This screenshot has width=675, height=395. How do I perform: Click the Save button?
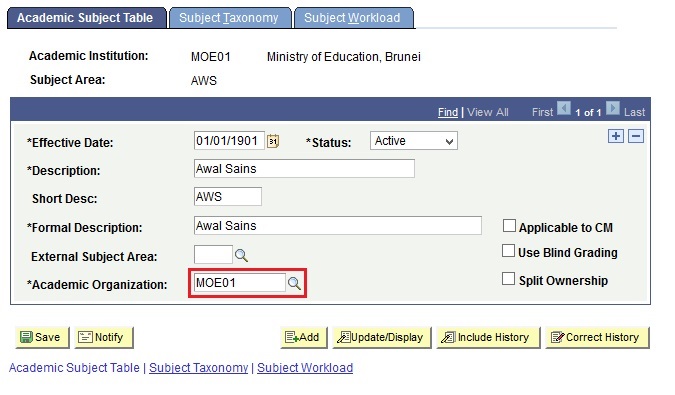42,337
